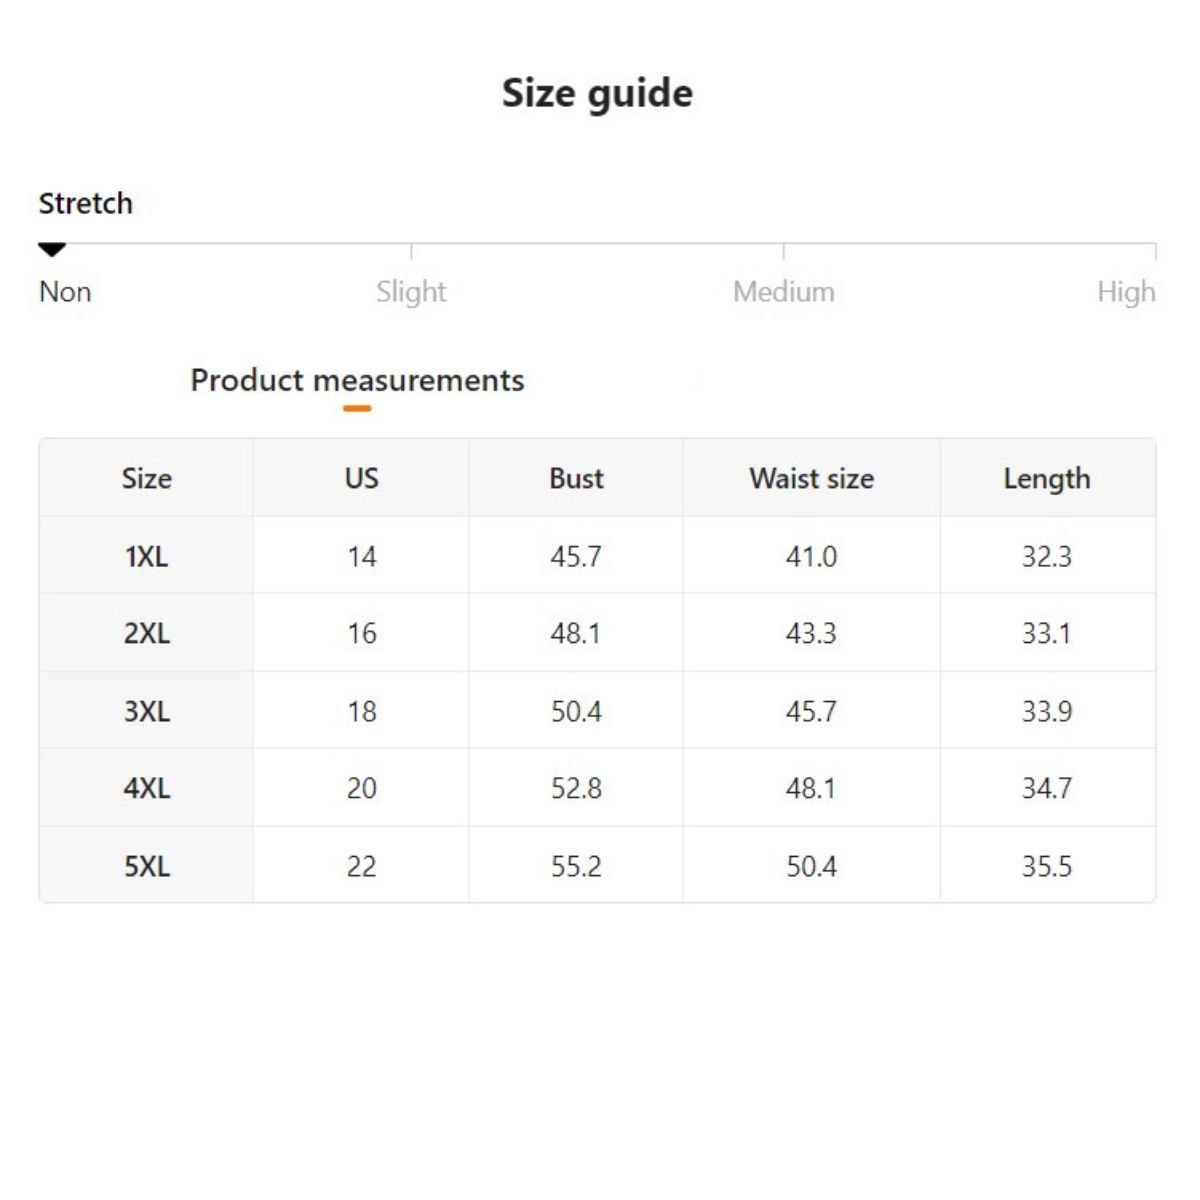Click the Bust column header
This screenshot has height=1200, width=1200.
[x=576, y=478]
